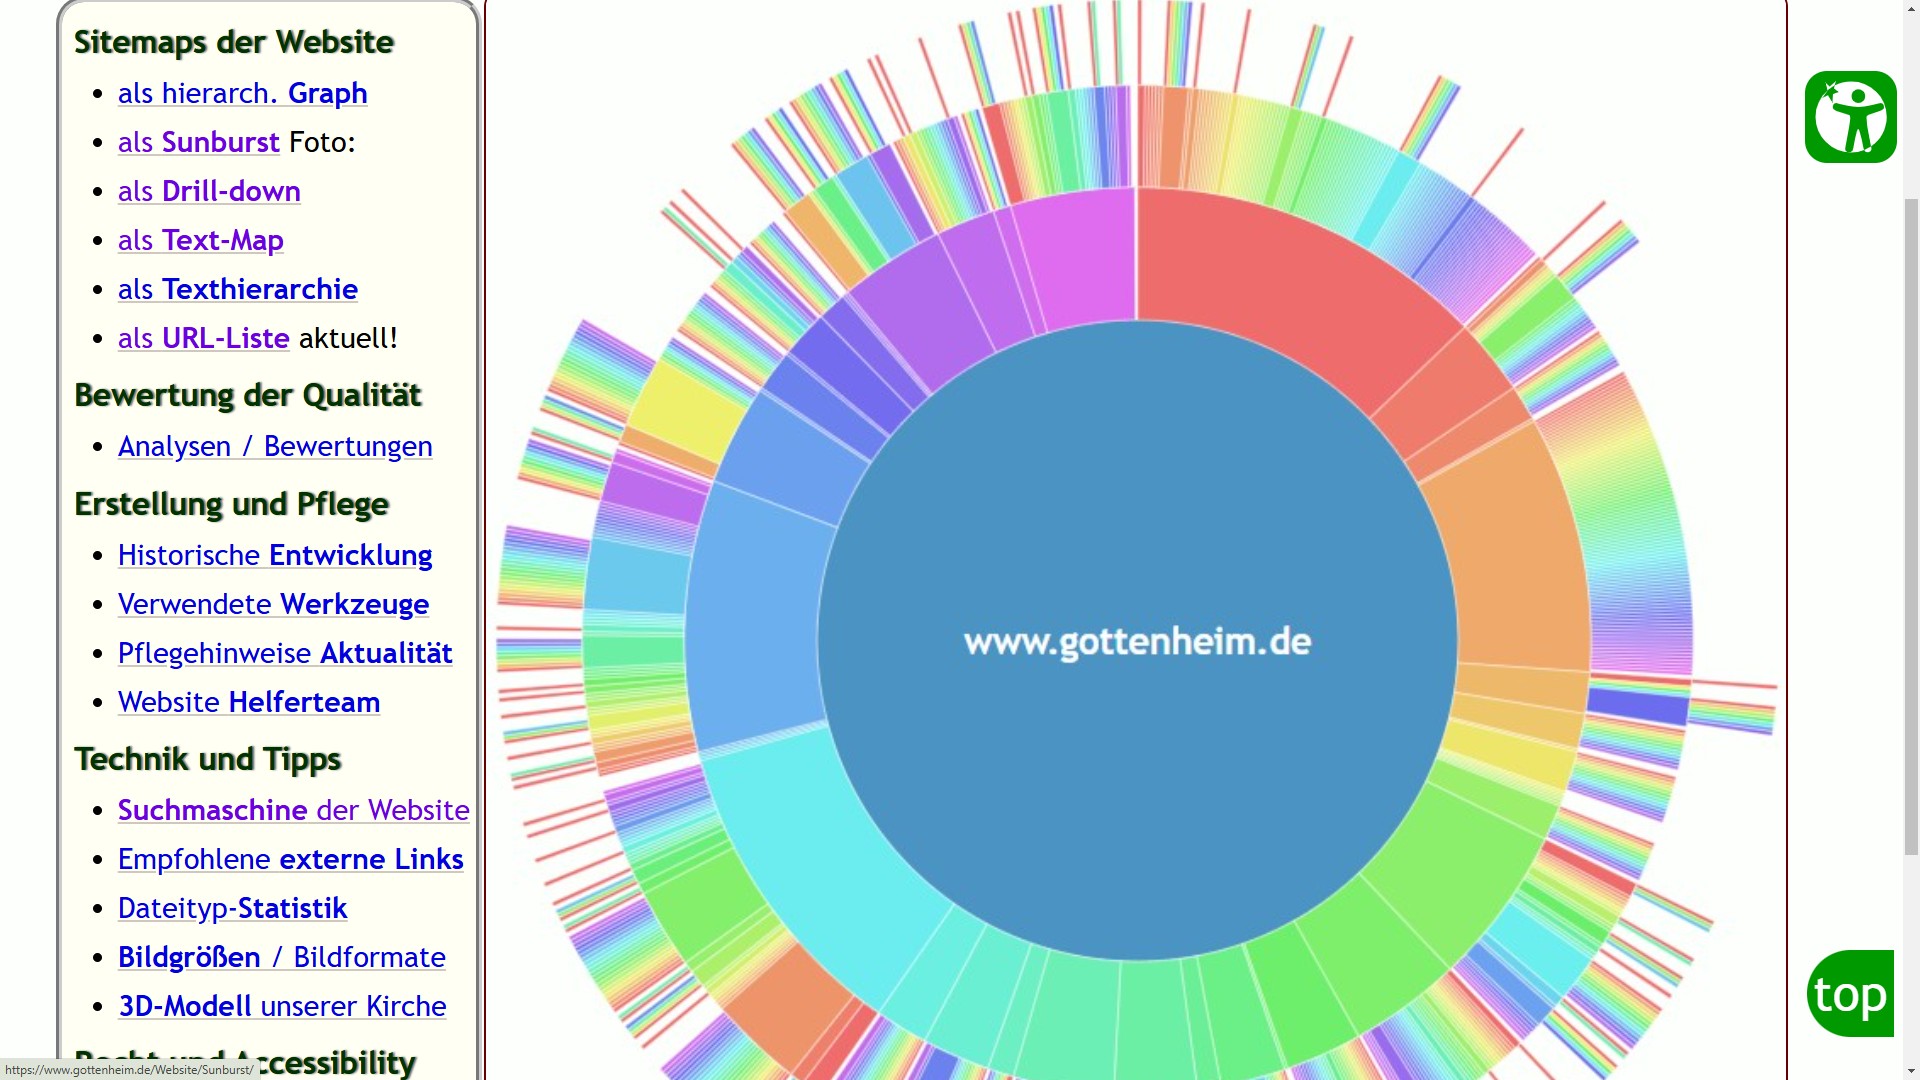The width and height of the screenshot is (1920, 1080).
Task: Click the yellow block in the second ring
Action: [x=690, y=410]
